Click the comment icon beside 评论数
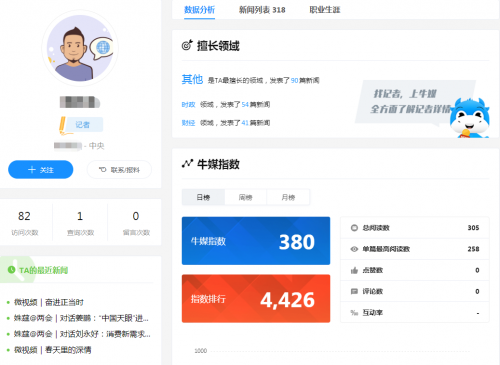The width and height of the screenshot is (500, 365). [354, 291]
